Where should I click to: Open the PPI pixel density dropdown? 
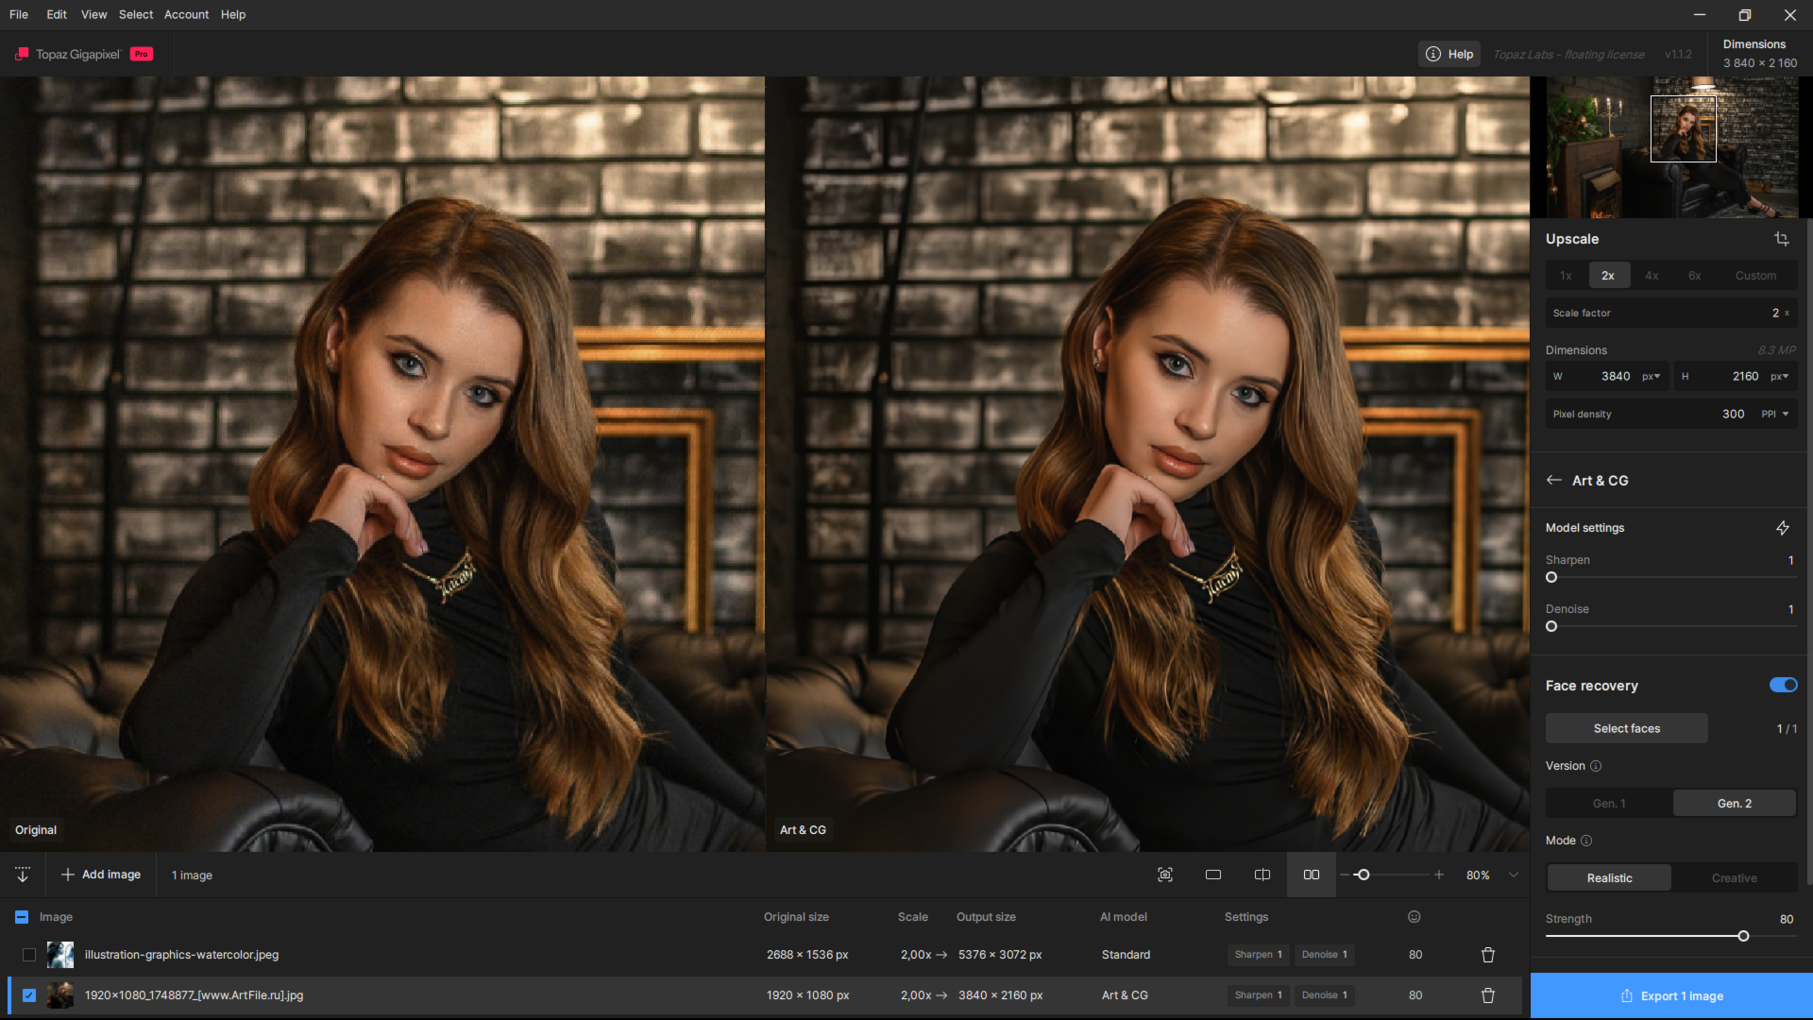[1776, 414]
